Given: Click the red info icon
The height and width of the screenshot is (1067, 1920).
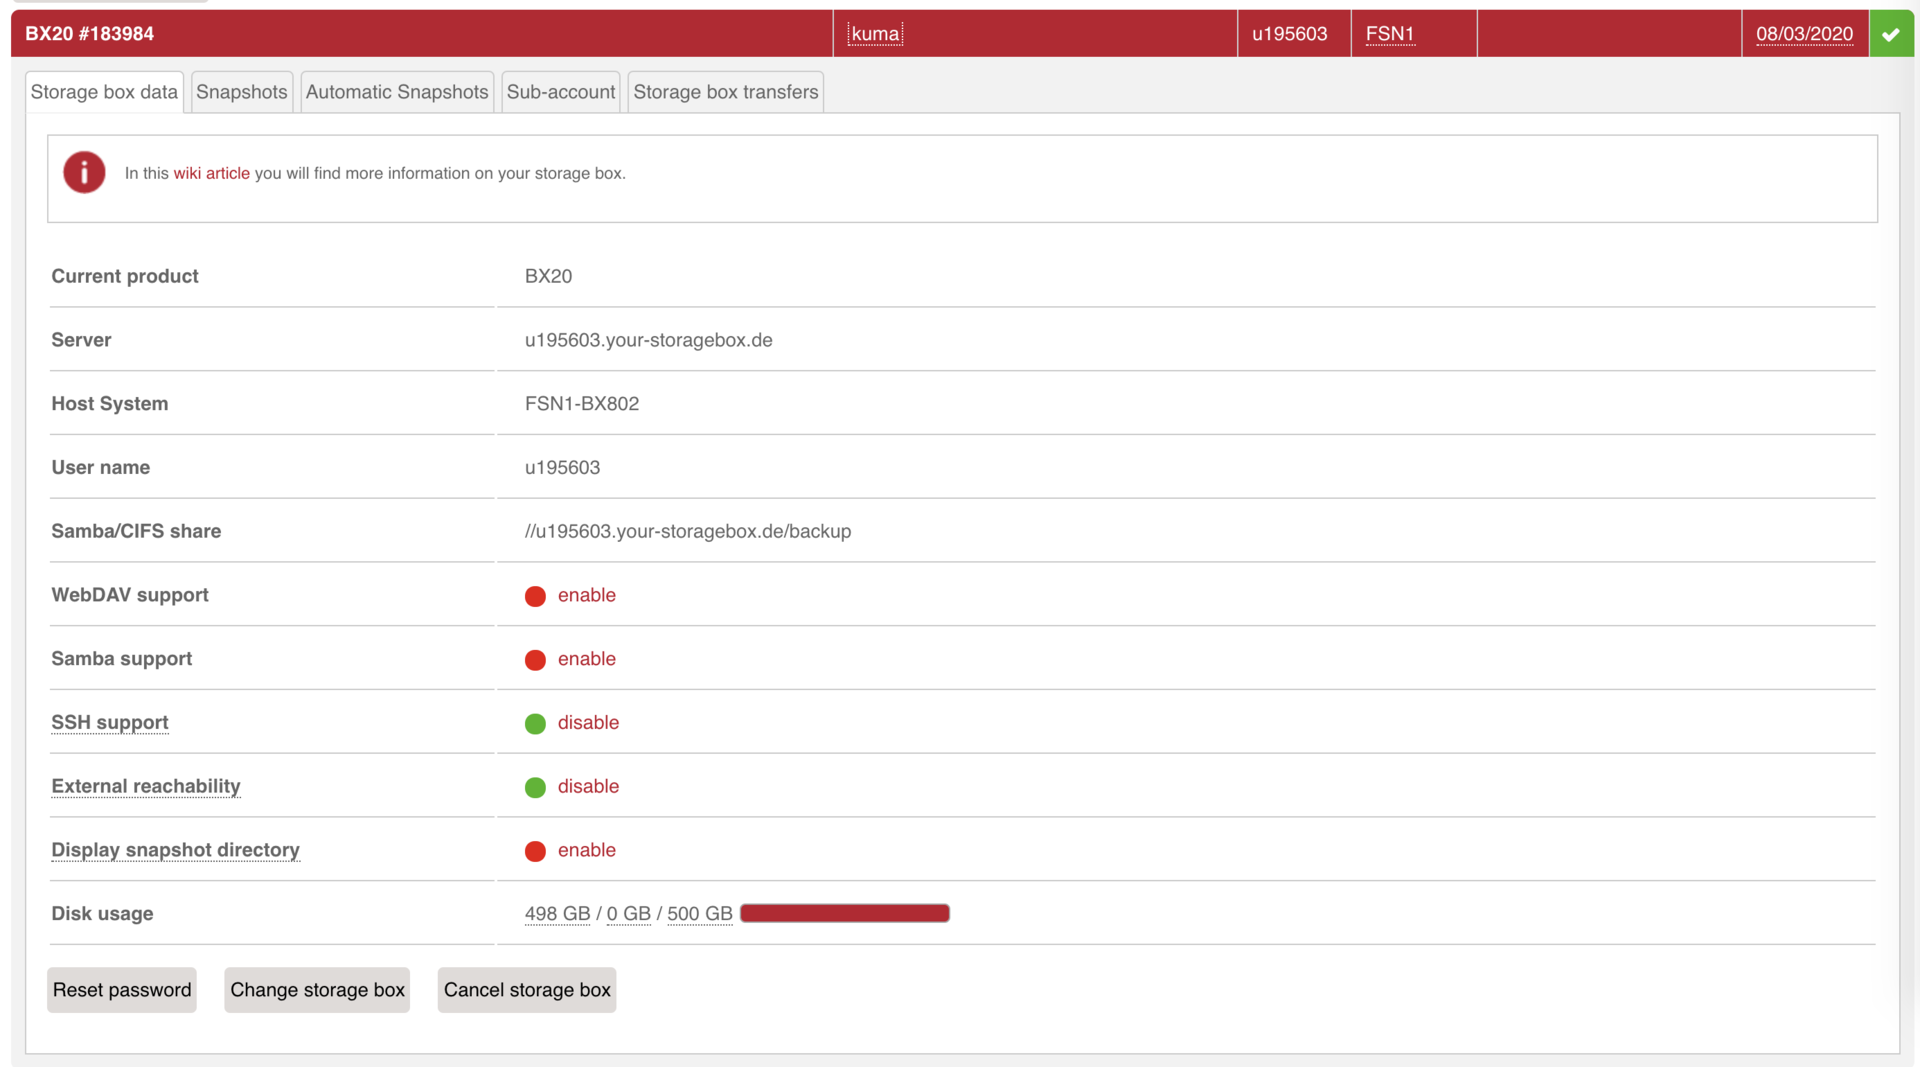Looking at the screenshot, I should click(84, 172).
